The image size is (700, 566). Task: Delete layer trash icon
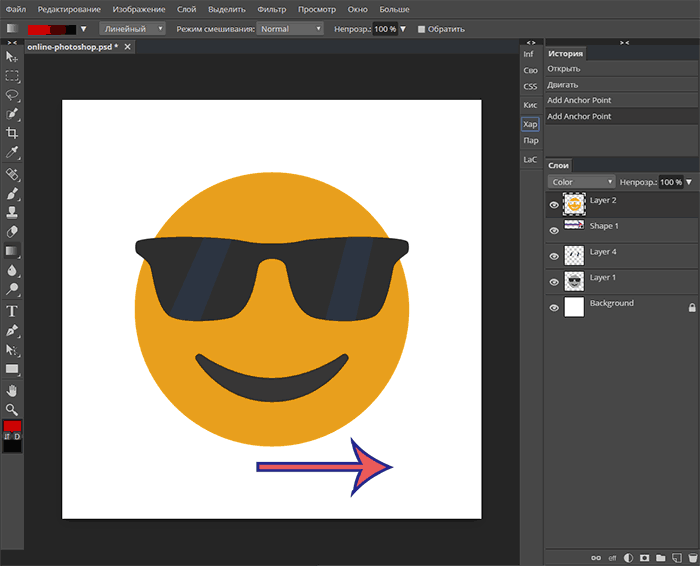point(692,558)
